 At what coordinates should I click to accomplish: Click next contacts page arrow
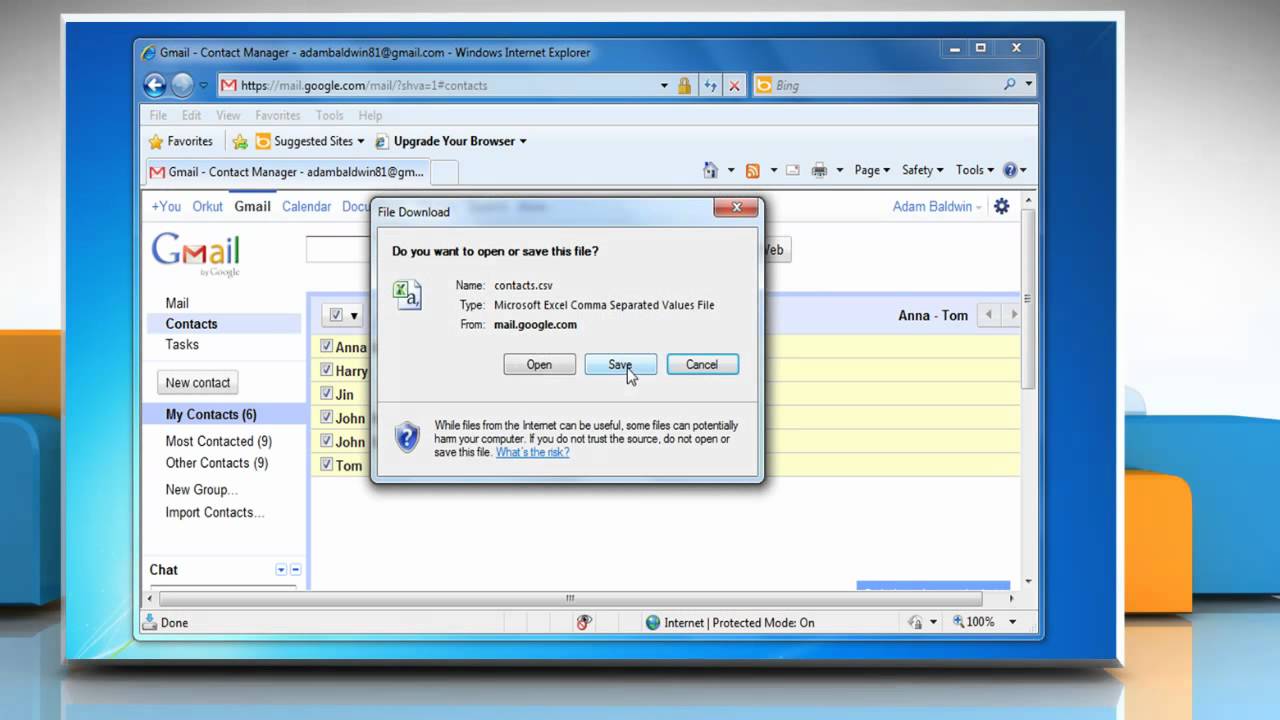[1013, 315]
